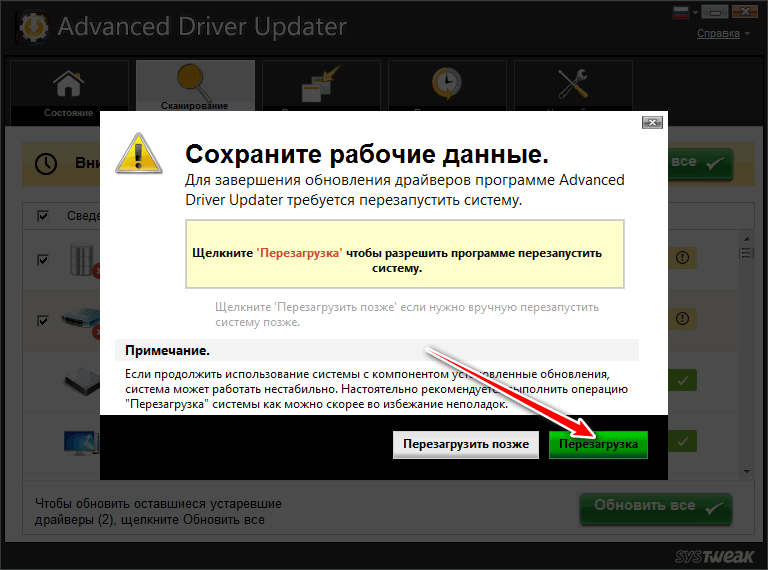Click the storage cylinder device icon

[x=83, y=260]
